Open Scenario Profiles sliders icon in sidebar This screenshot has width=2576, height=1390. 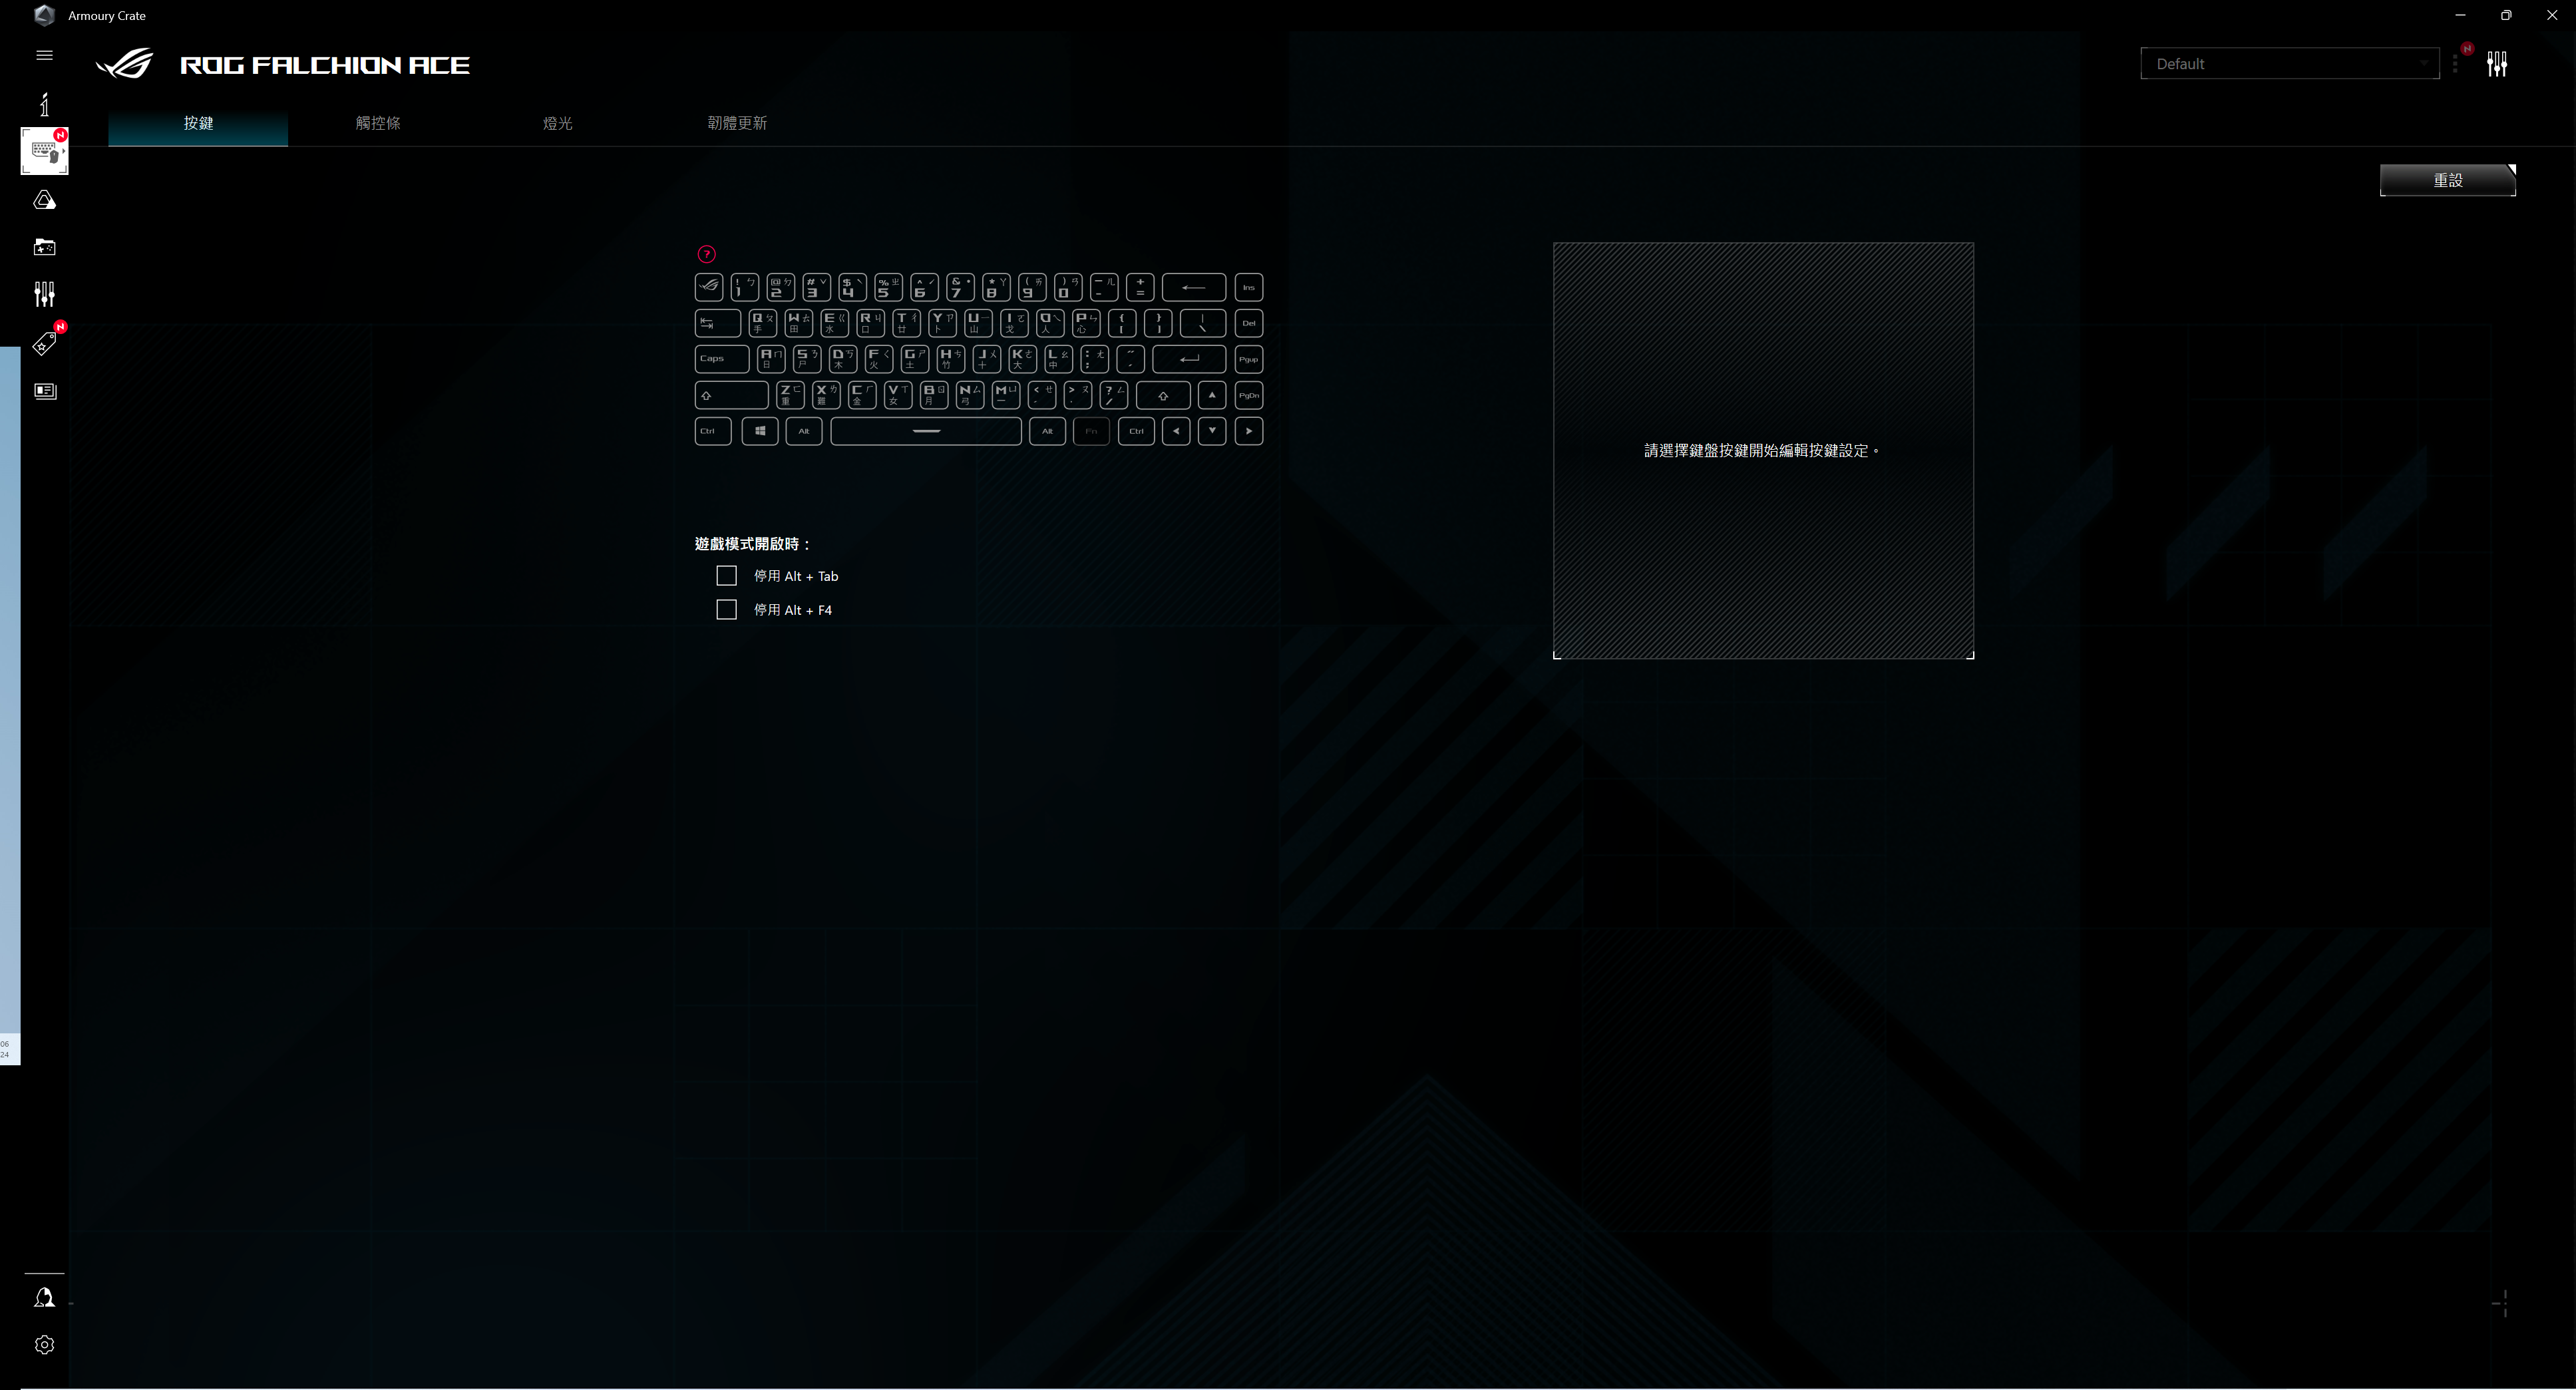coord(44,294)
